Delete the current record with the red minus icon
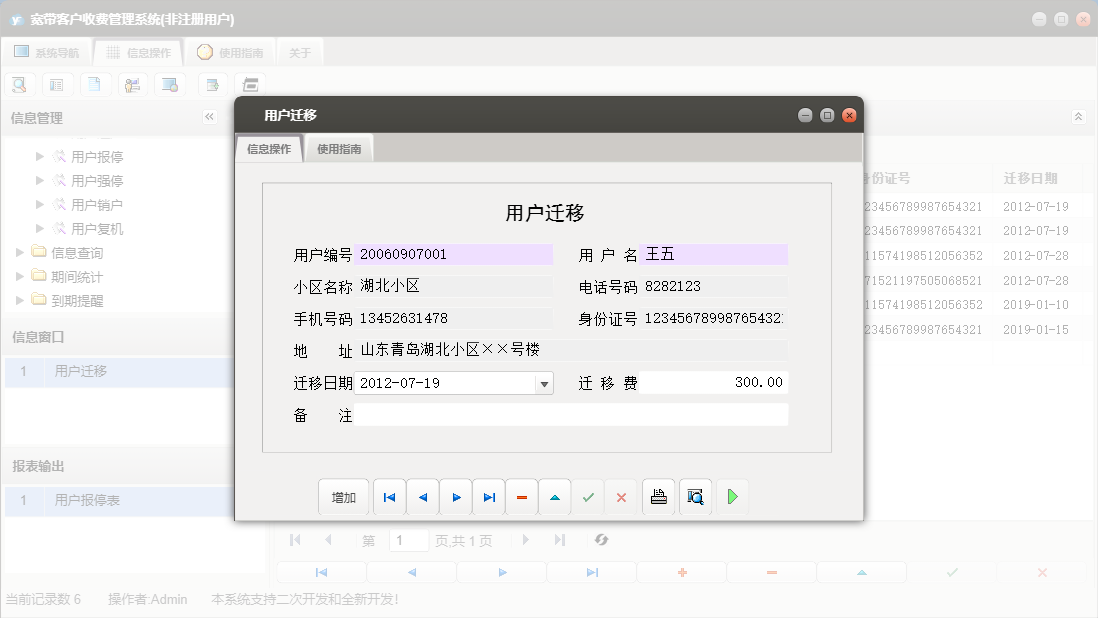Image resolution: width=1098 pixels, height=618 pixels. point(521,496)
